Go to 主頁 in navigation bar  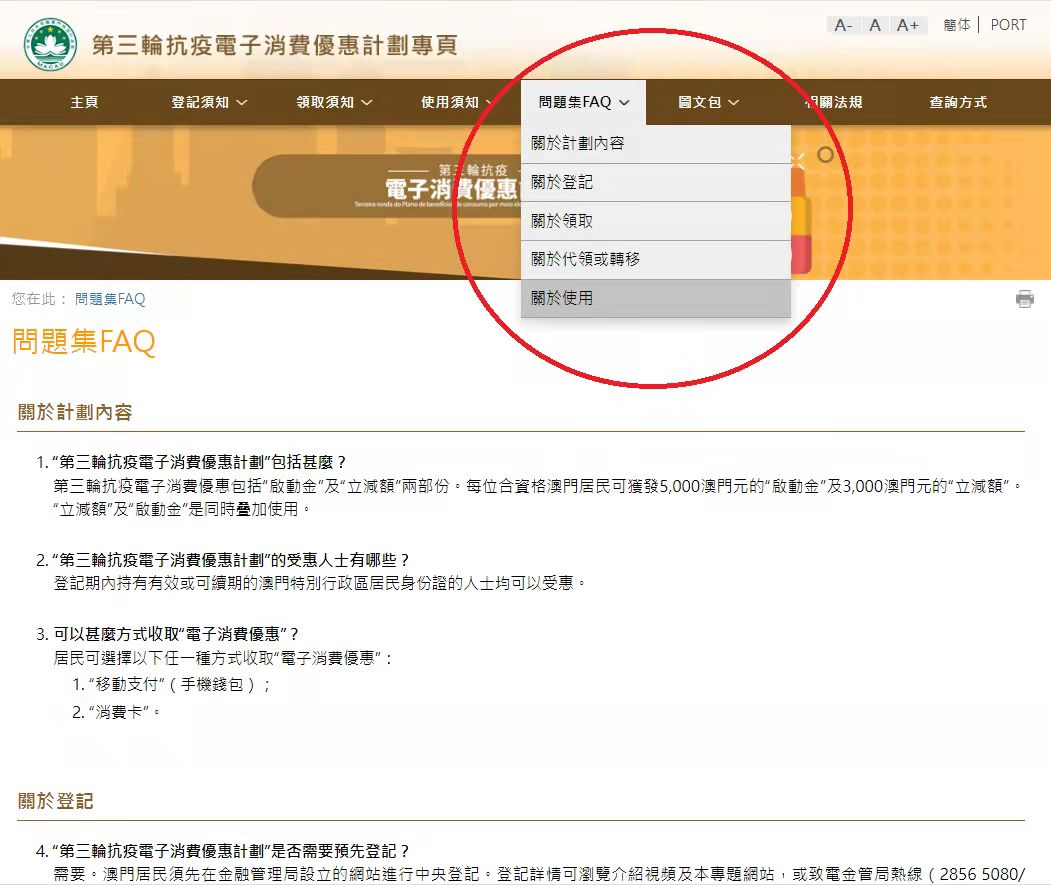84,102
